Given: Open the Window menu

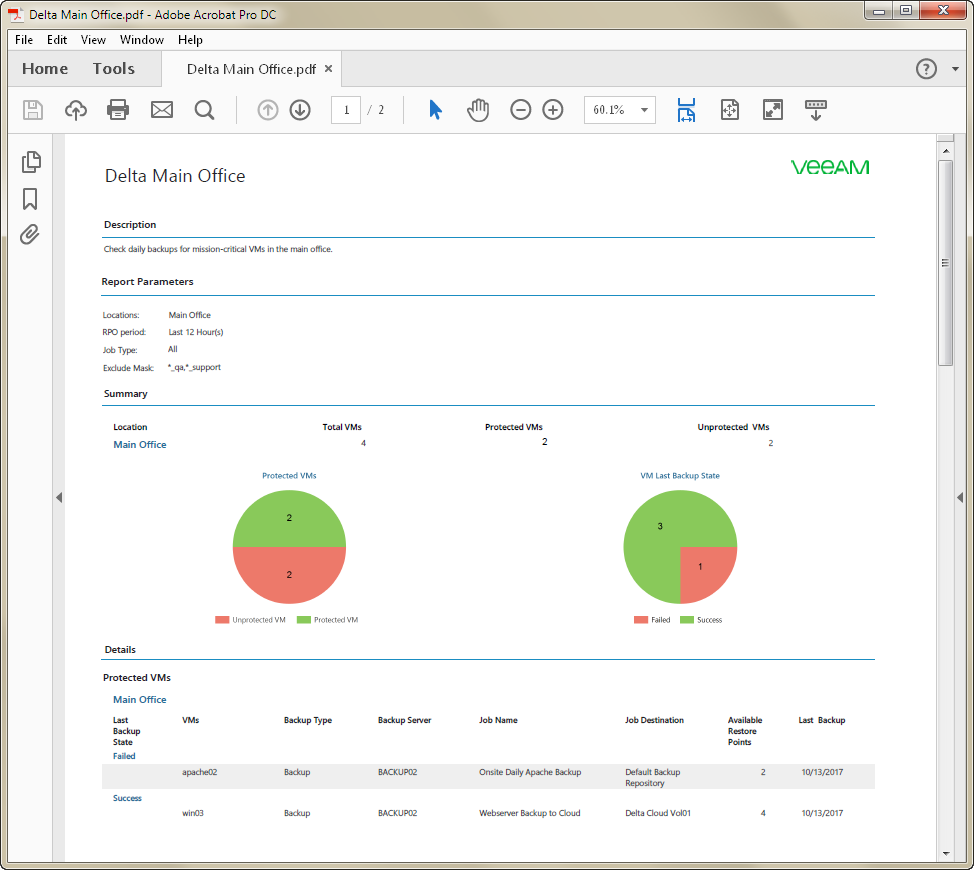Looking at the screenshot, I should 142,40.
